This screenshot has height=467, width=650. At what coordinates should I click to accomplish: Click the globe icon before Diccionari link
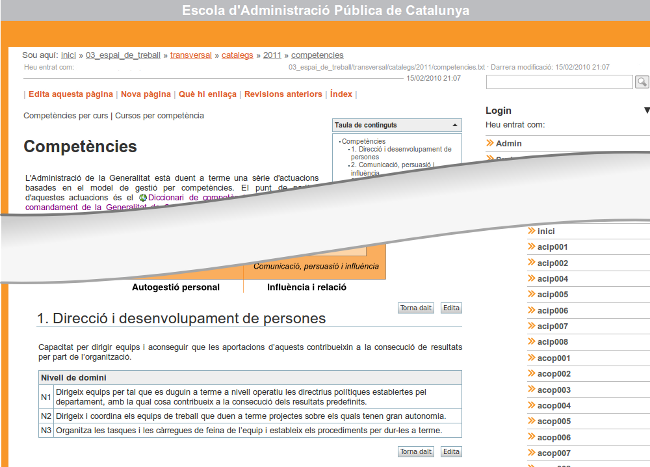[144, 198]
